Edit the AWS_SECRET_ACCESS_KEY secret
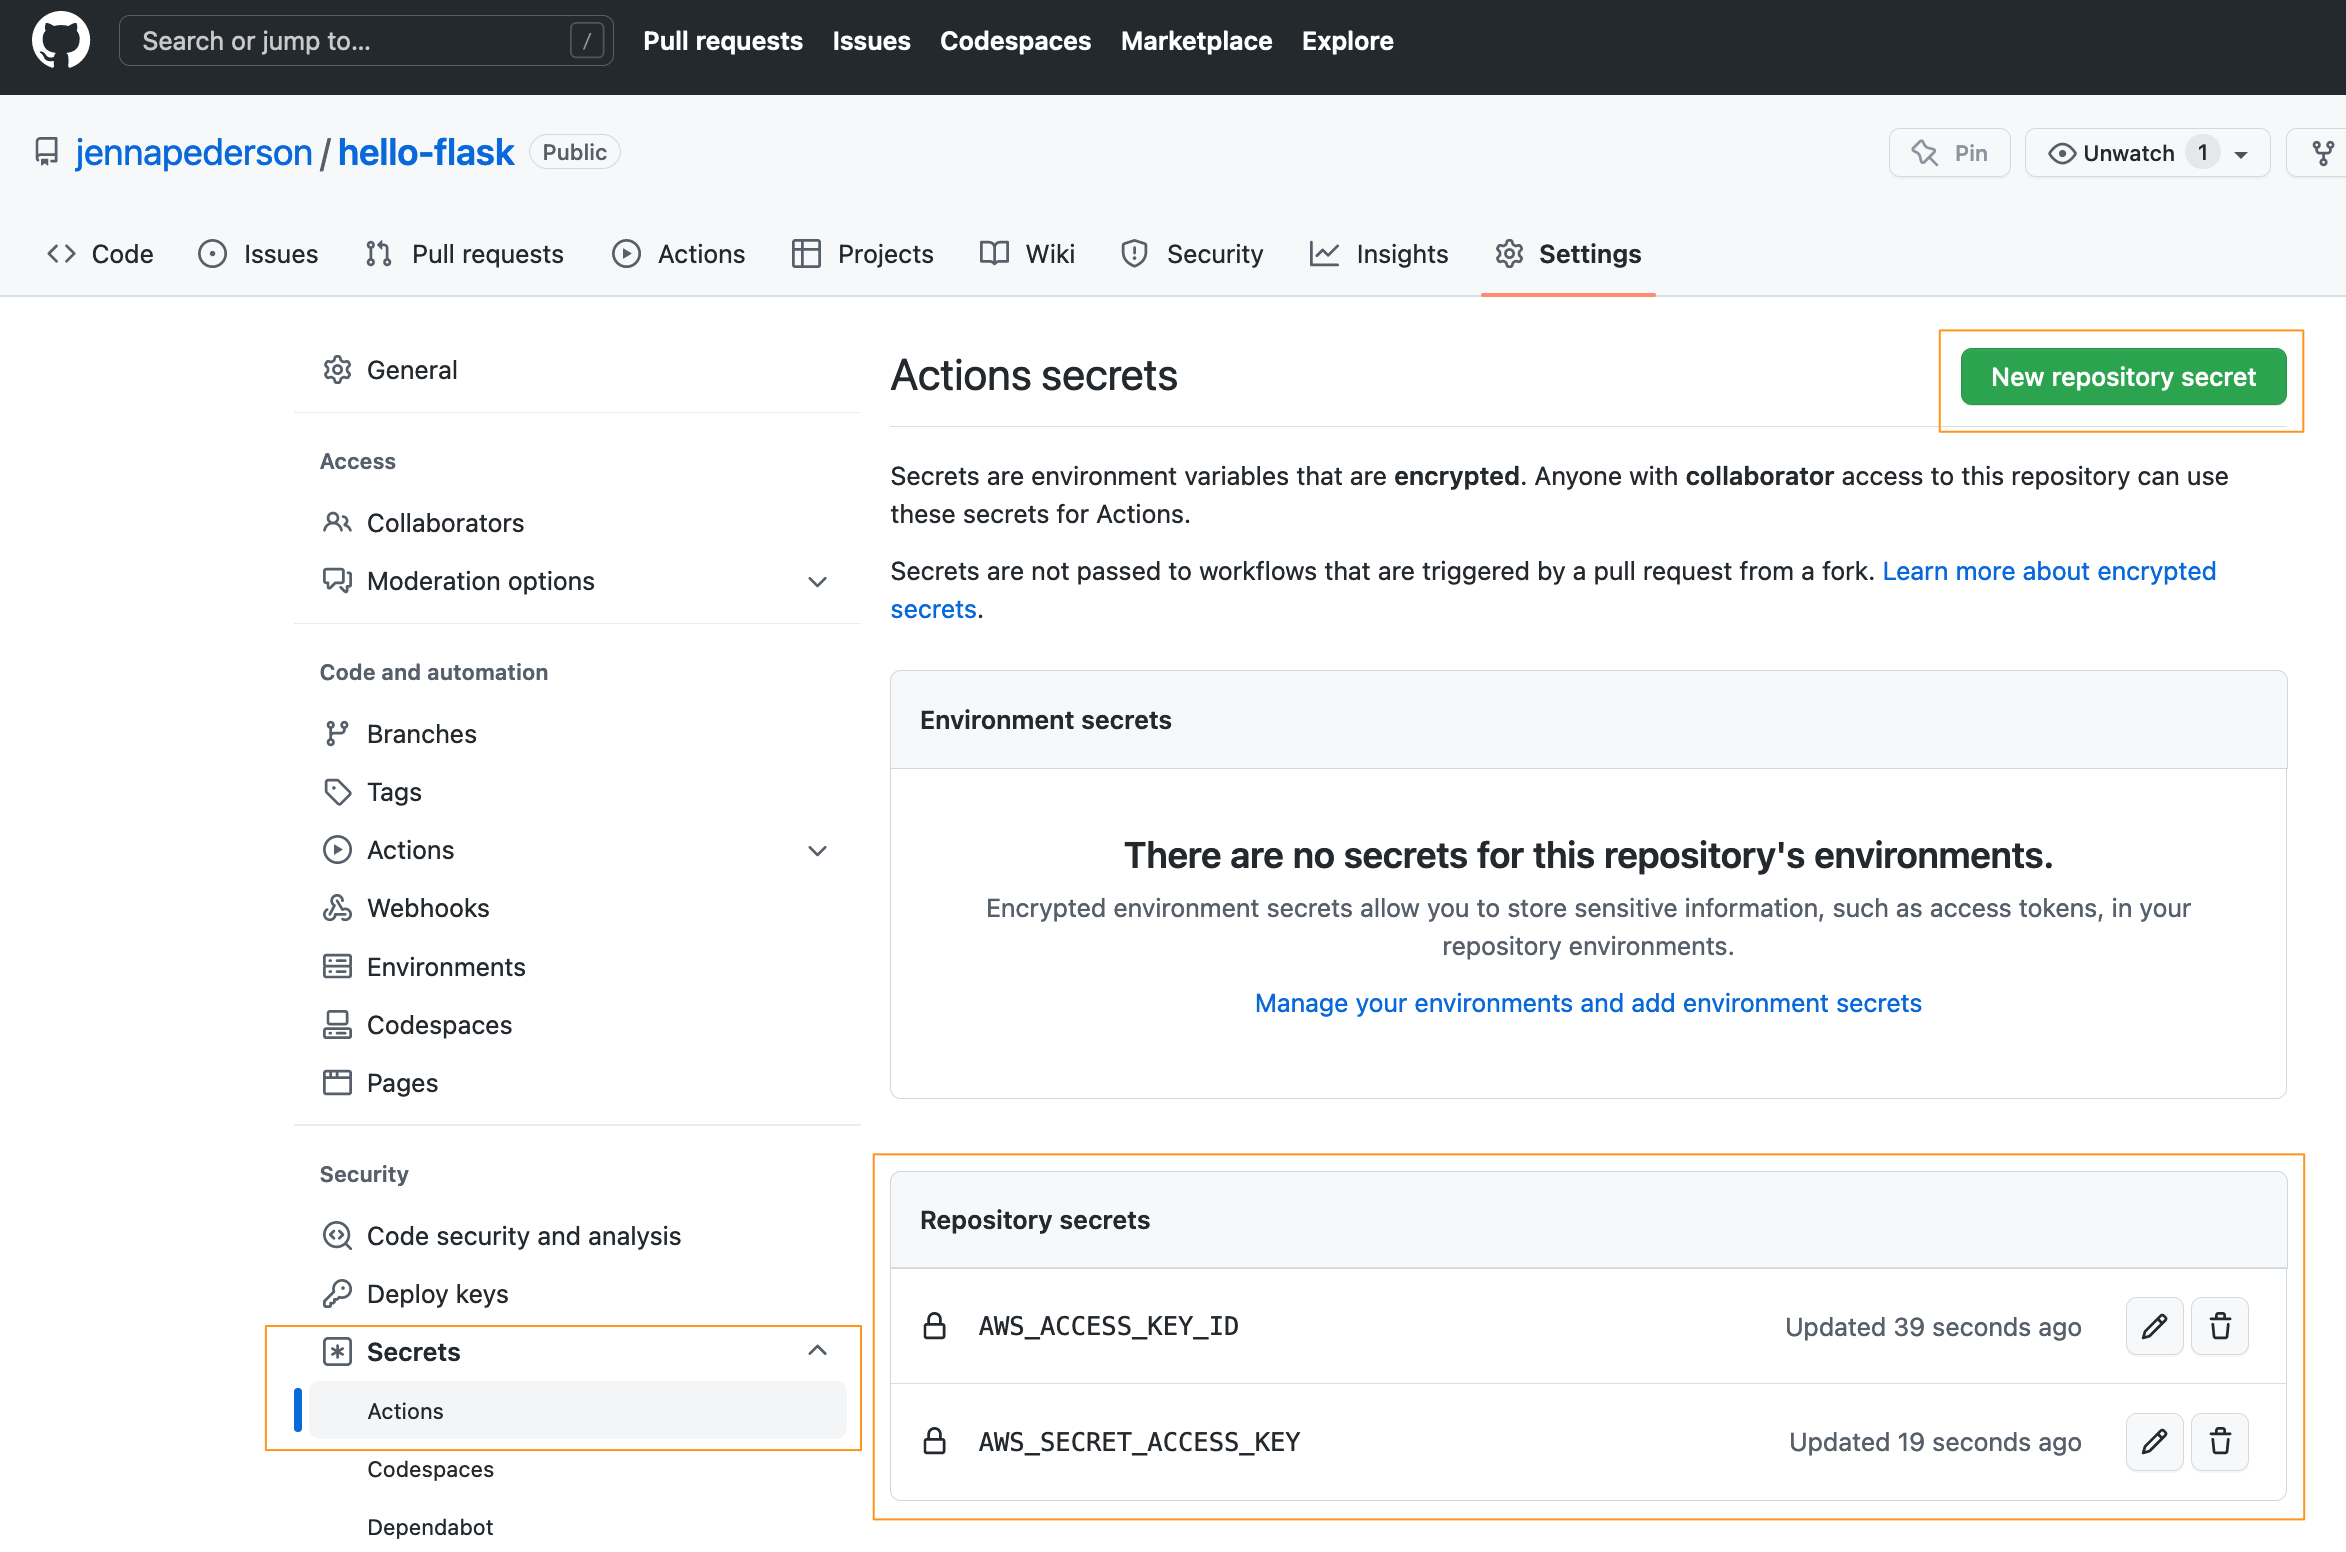Screen dimensions: 2346x1552 pos(2154,1442)
